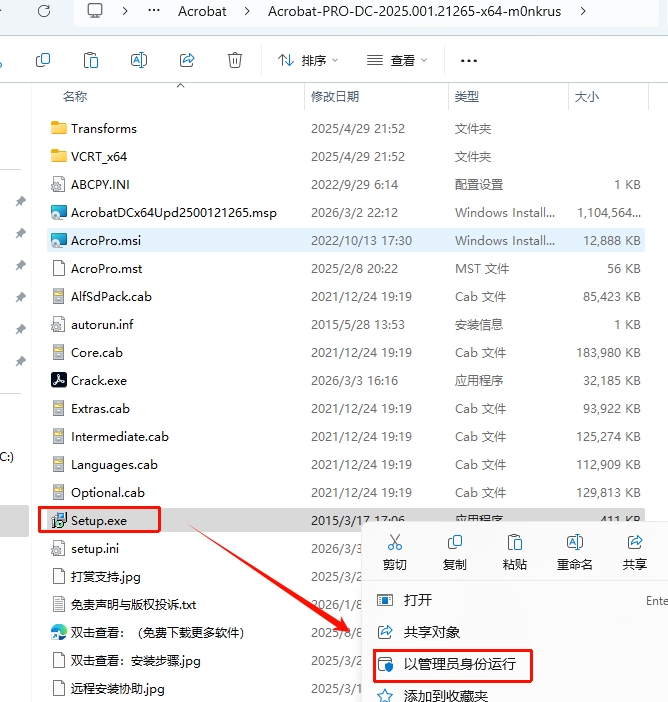Expand the chevron after the m0nkrus breadcrumb
The height and width of the screenshot is (702, 668).
[583, 11]
